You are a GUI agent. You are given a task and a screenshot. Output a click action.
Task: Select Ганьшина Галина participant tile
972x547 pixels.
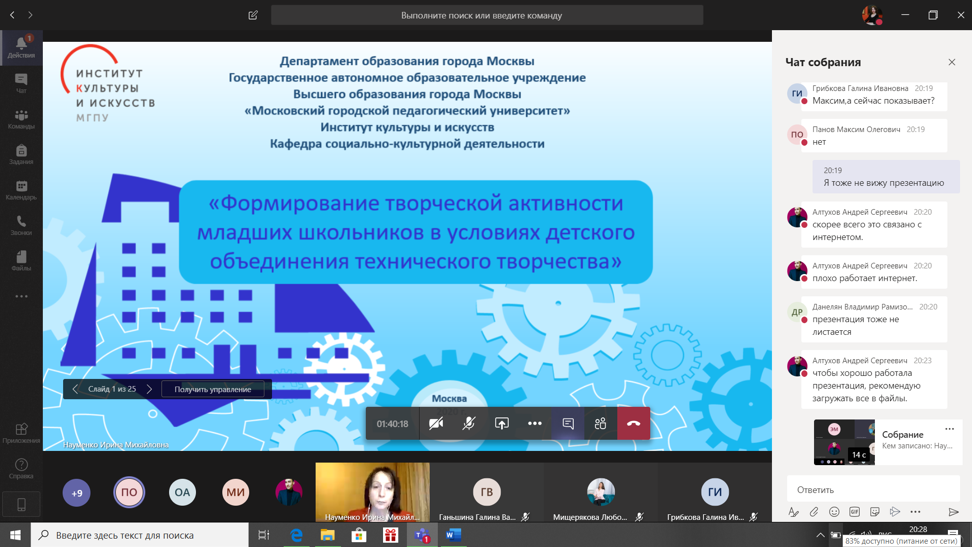coord(487,492)
